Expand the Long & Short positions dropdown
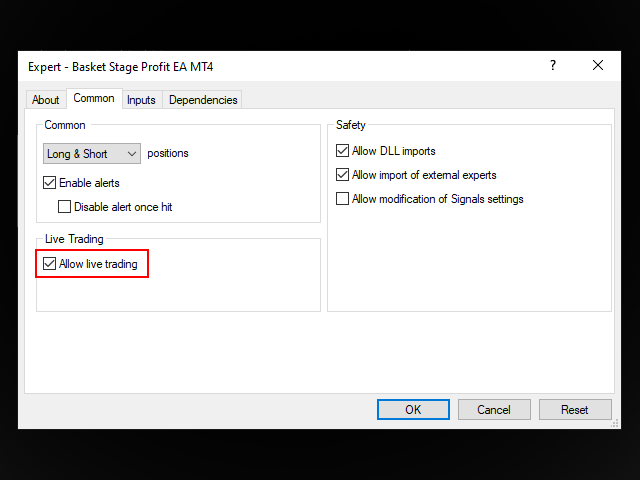Viewport: 640px width, 480px height. pyautogui.click(x=92, y=154)
